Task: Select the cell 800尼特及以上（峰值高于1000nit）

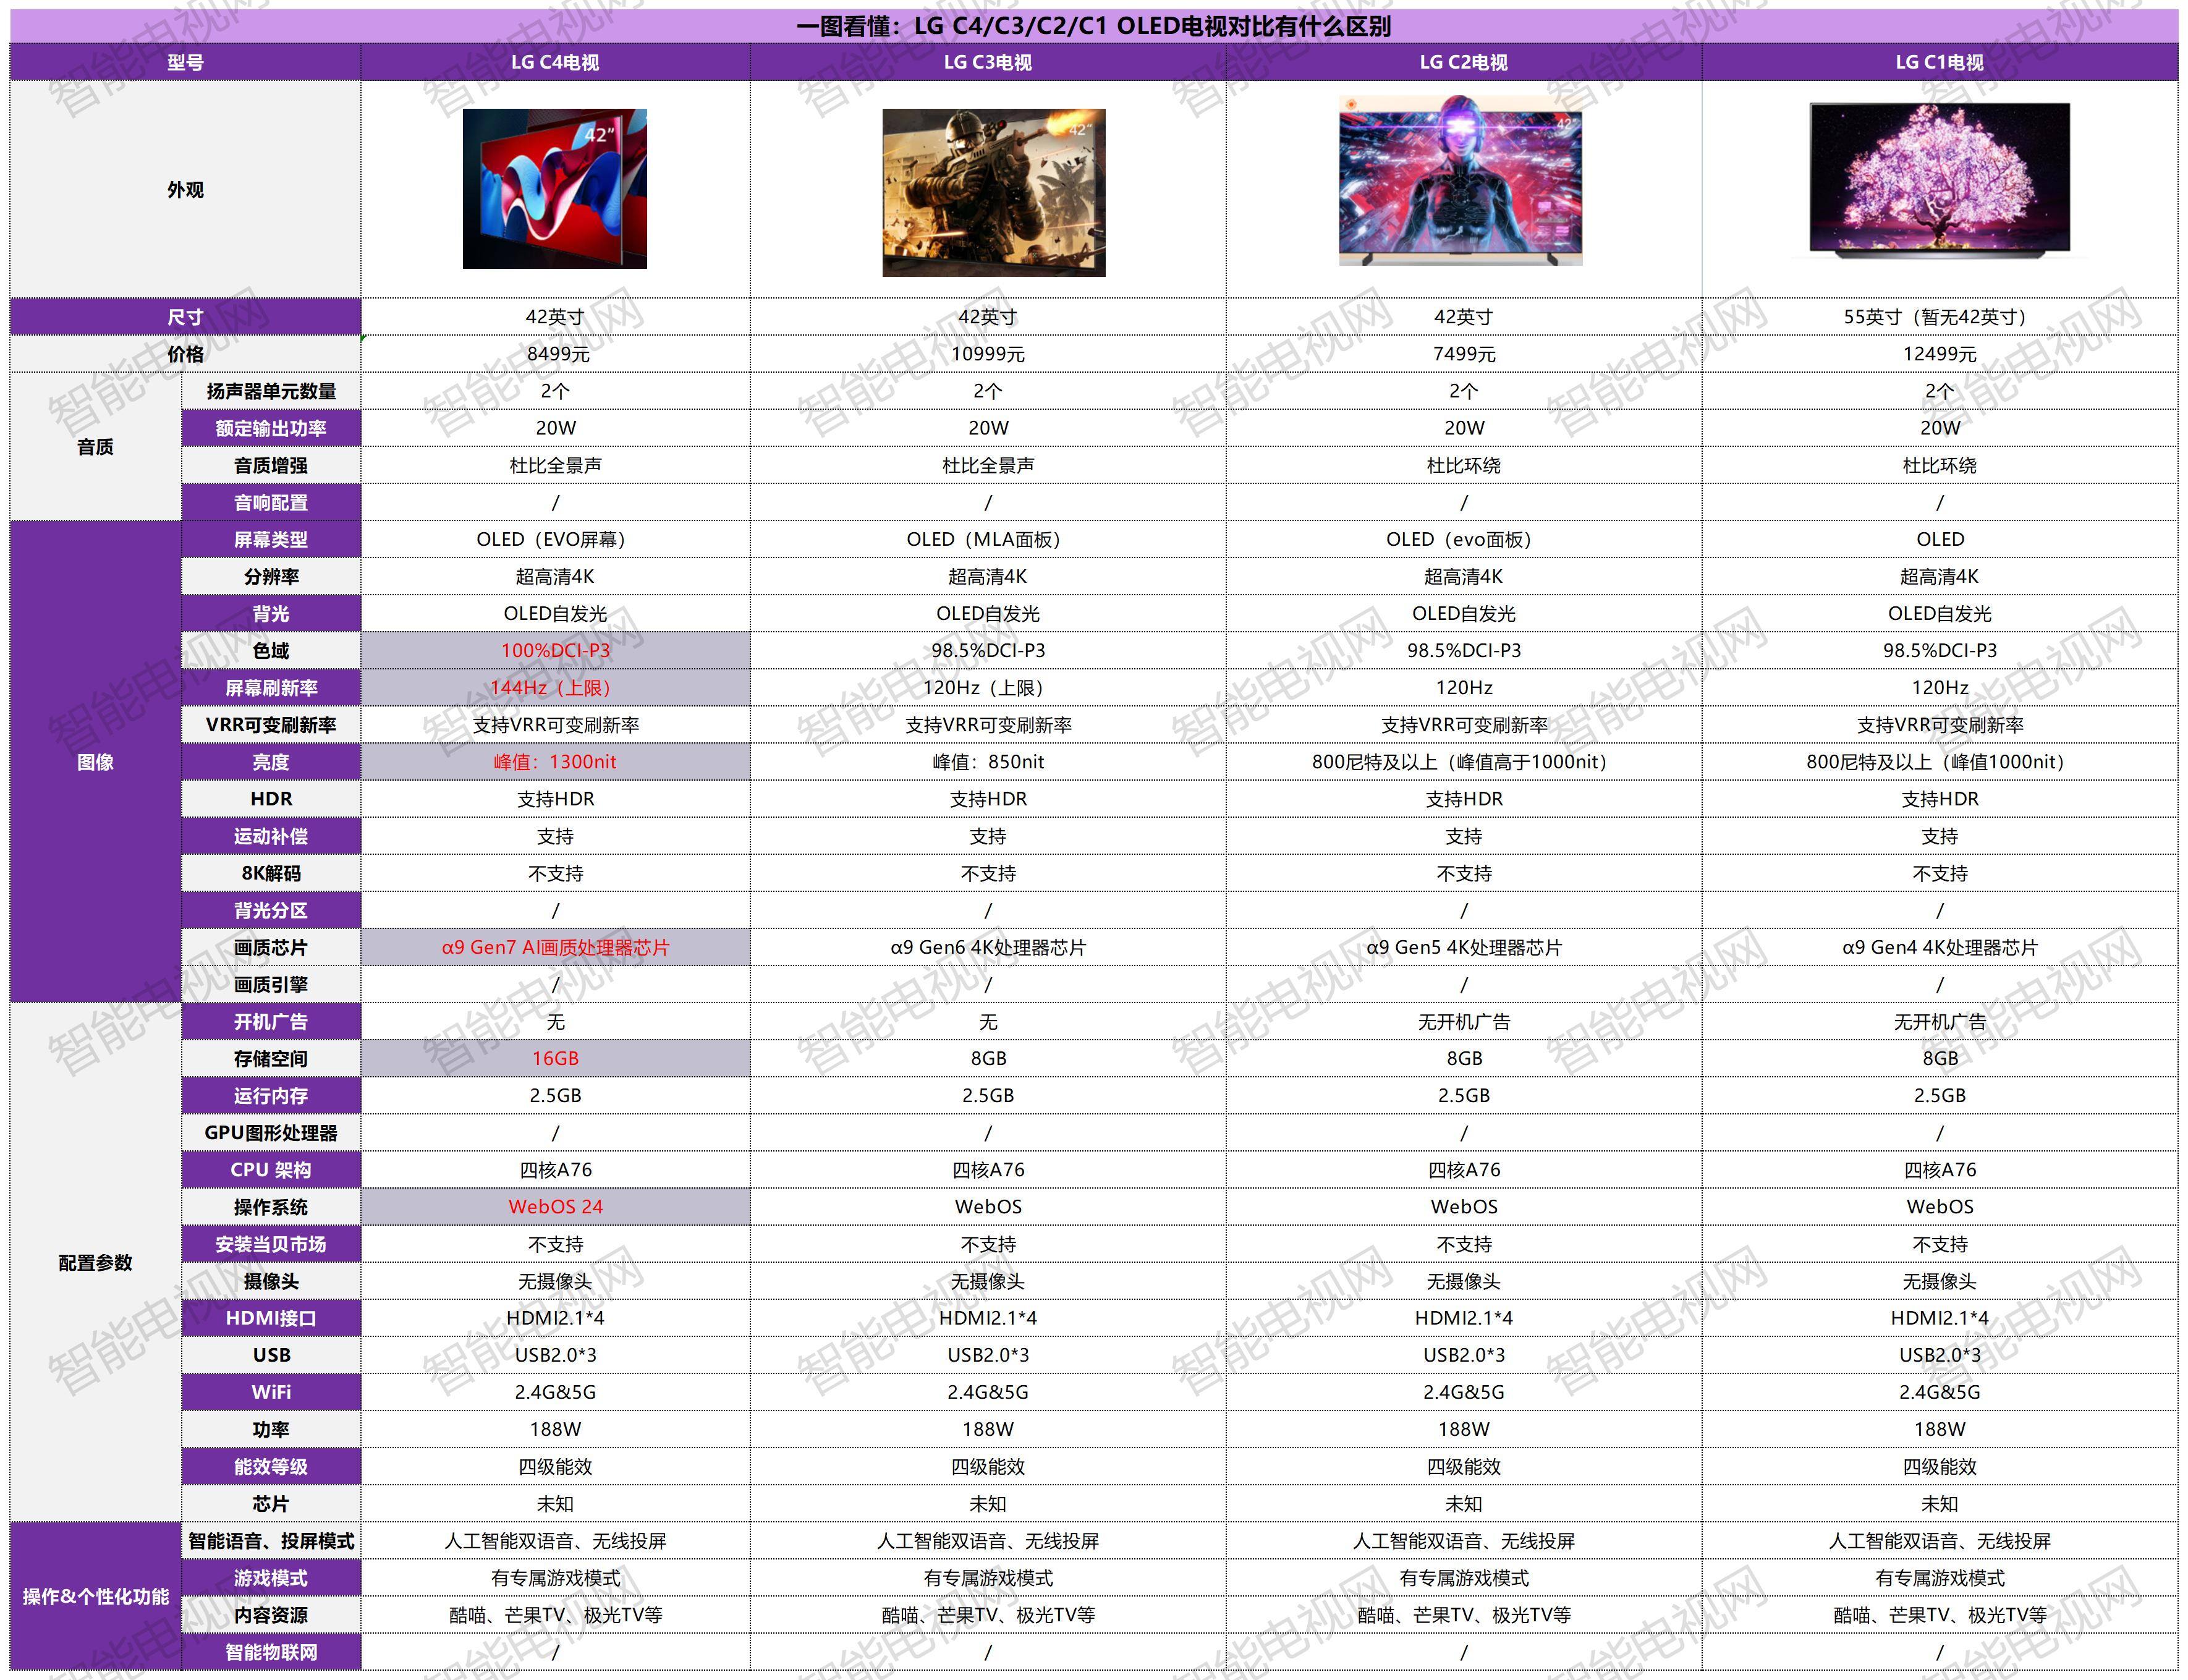Action: coord(1464,762)
